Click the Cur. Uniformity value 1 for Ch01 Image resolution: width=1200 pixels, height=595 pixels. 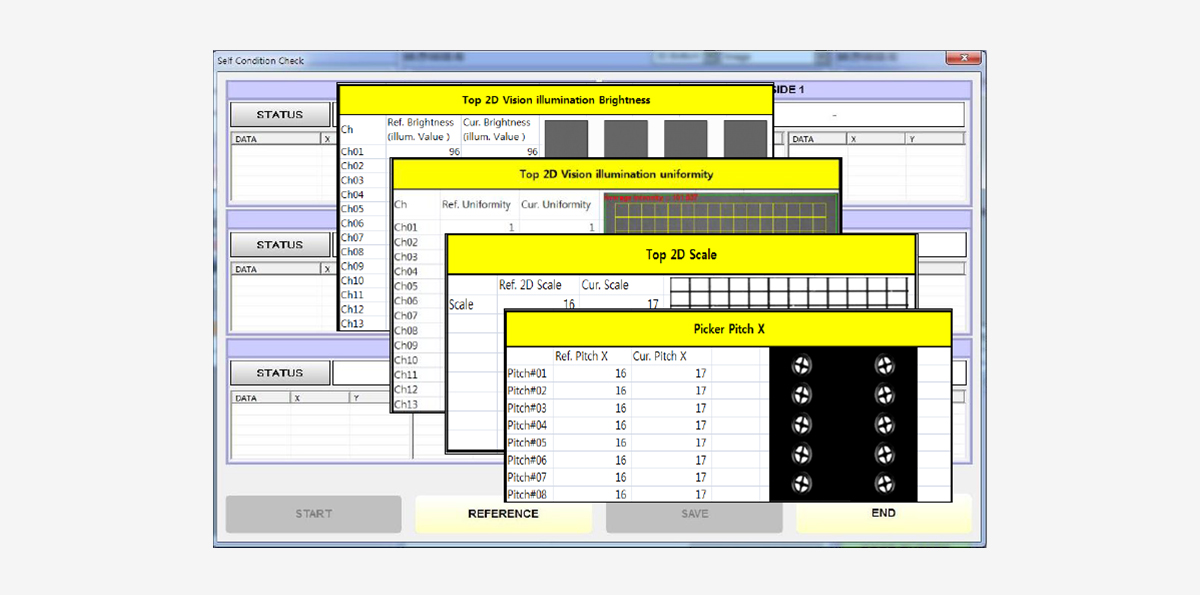coord(591,228)
